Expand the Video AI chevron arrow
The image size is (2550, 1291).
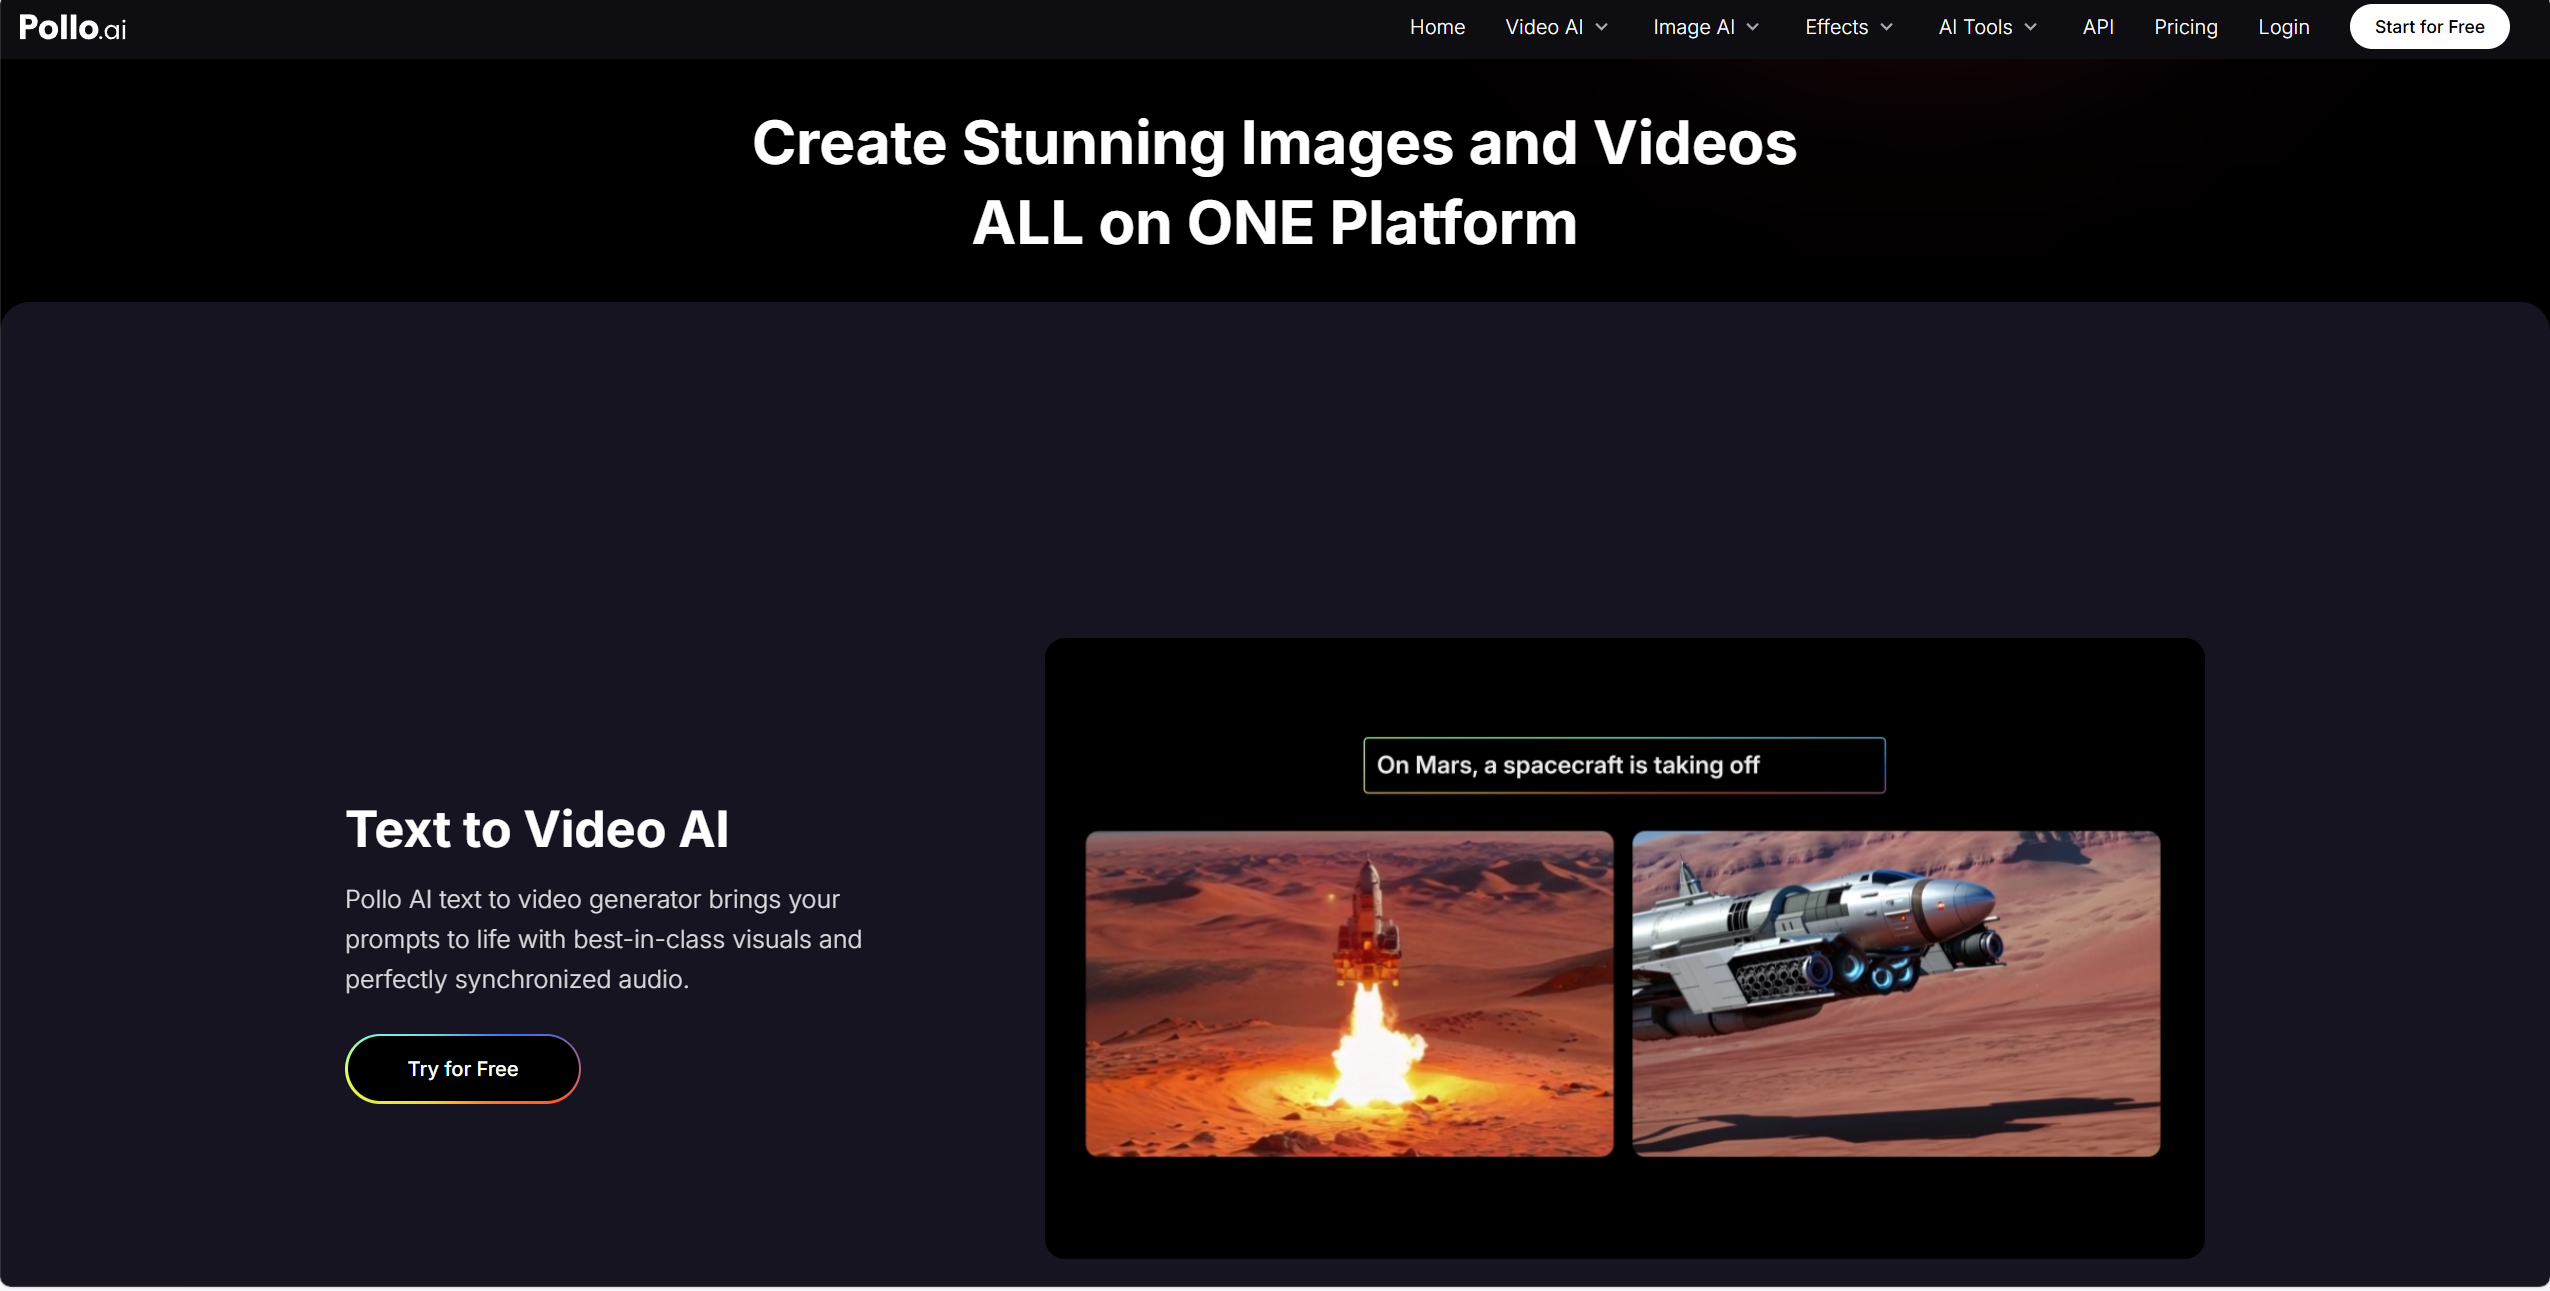coord(1601,27)
